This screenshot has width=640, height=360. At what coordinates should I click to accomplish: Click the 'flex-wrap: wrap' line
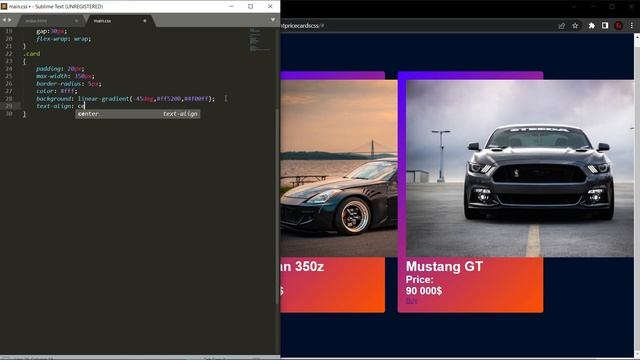[x=64, y=39]
